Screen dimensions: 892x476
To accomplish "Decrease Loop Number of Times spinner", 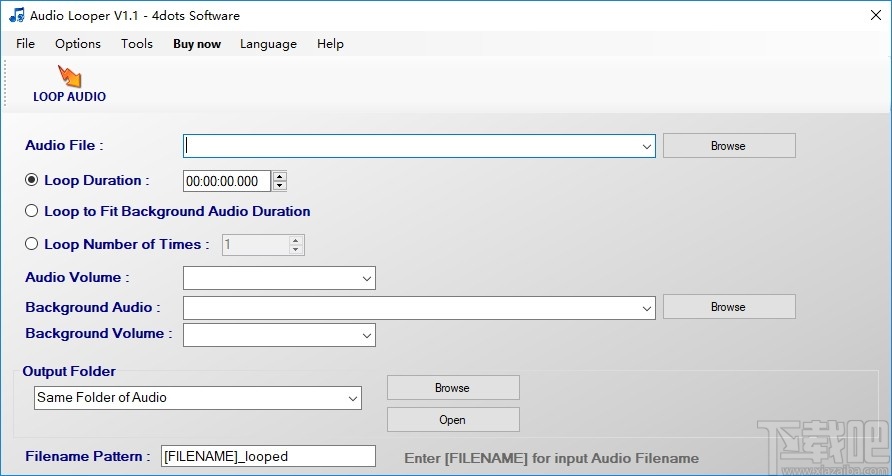I will (295, 250).
